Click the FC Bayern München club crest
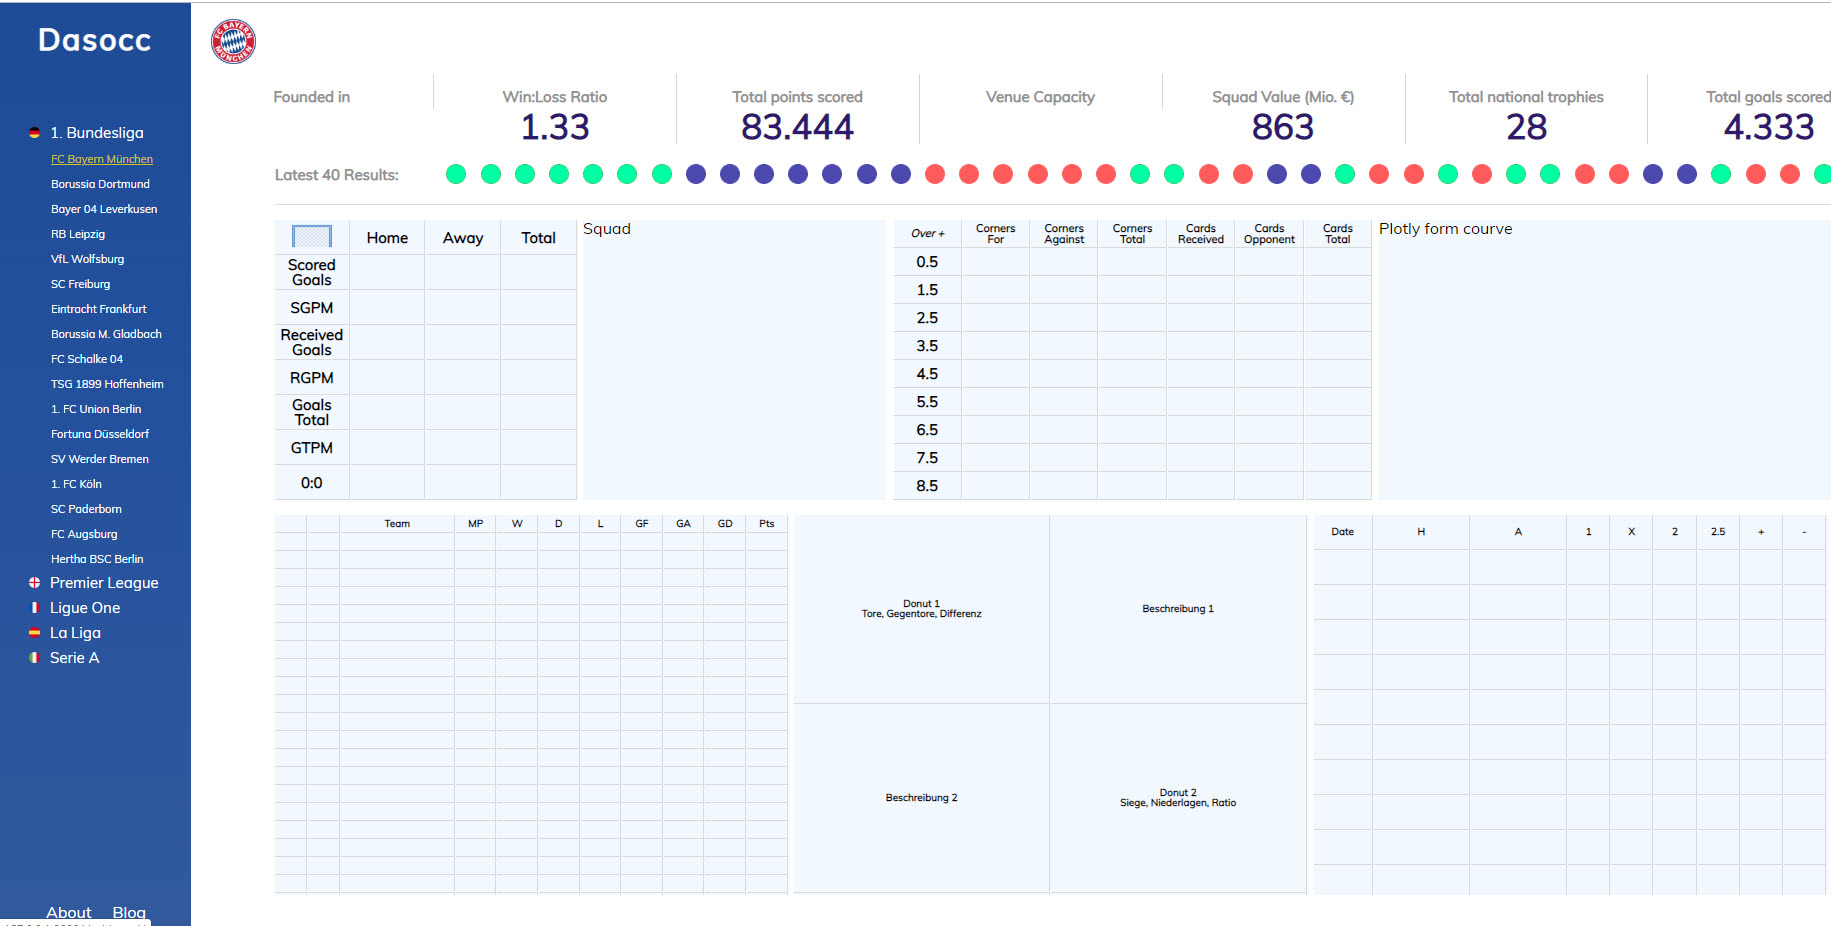The height and width of the screenshot is (926, 1831). (233, 42)
